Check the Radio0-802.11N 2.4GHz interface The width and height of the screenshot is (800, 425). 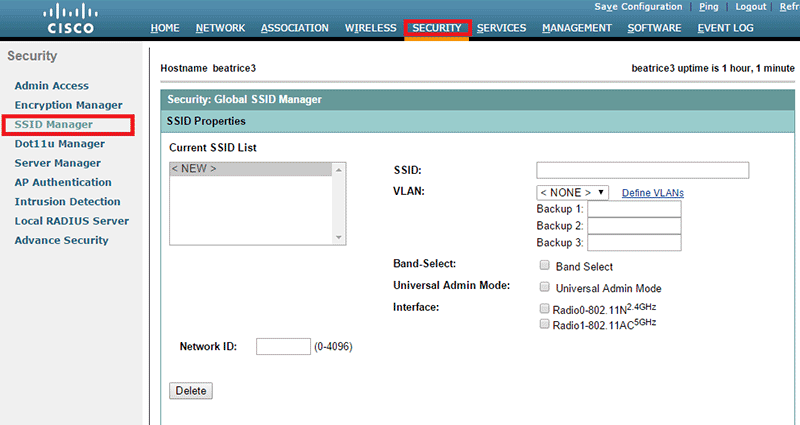[x=544, y=309]
